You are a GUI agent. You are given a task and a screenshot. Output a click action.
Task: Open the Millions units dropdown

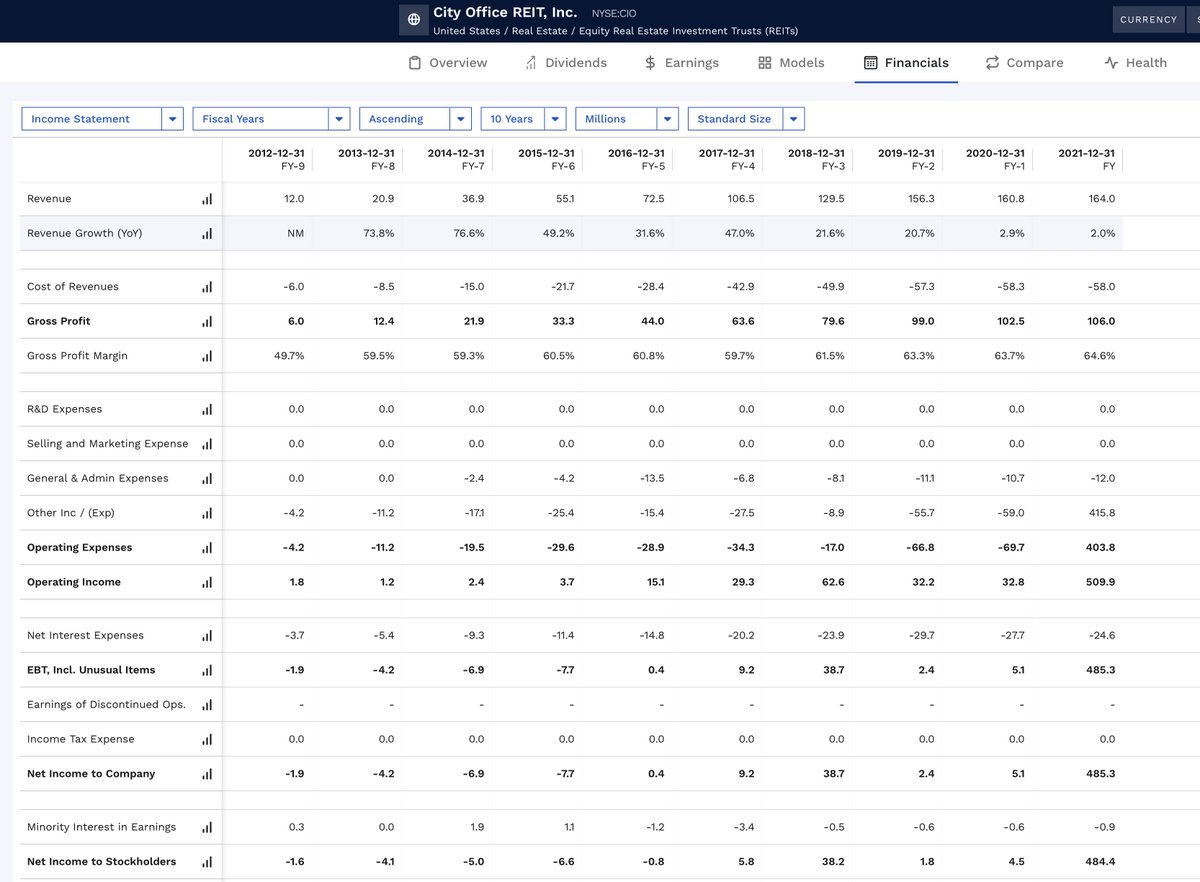[x=627, y=119]
